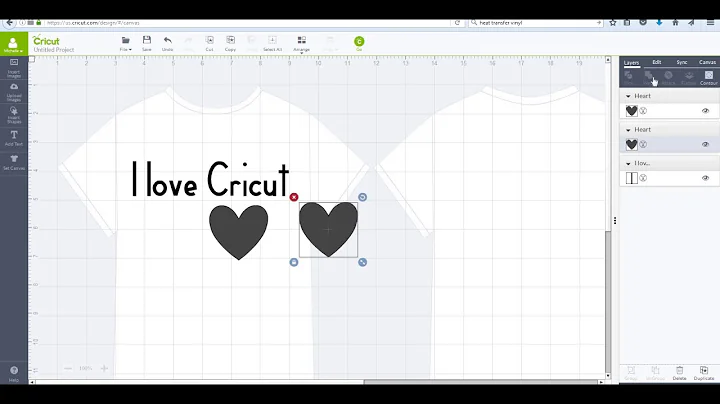Switch to the Canvas tab
This screenshot has width=720, height=404.
coord(707,62)
